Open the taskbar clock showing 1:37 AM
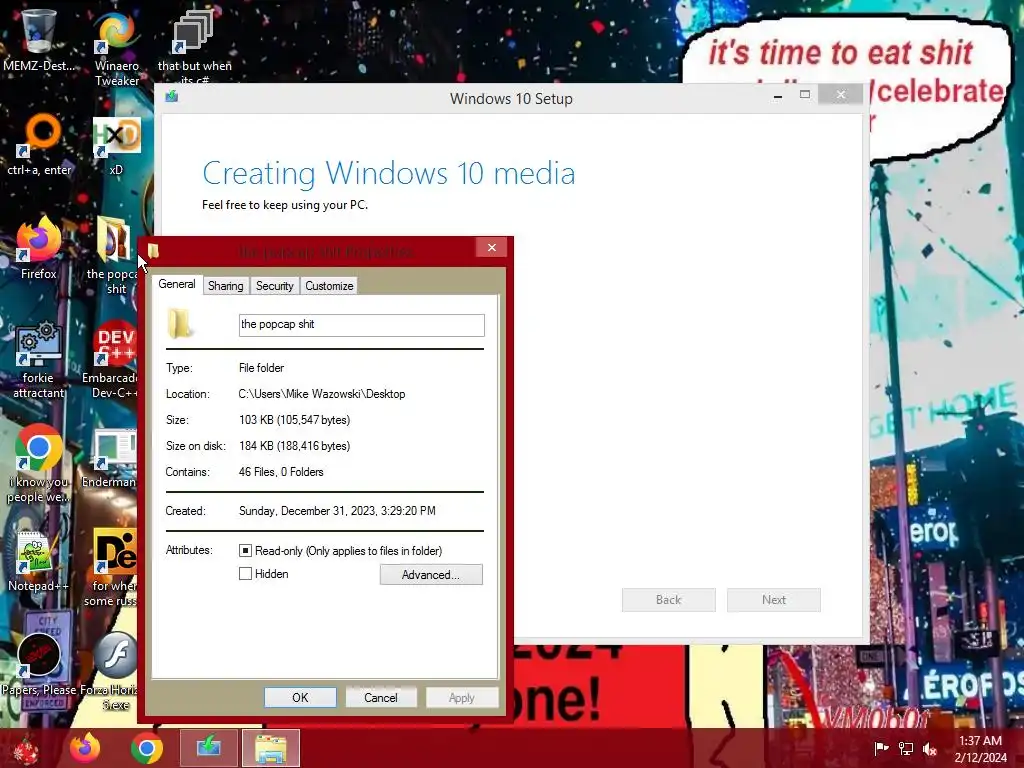The height and width of the screenshot is (768, 1024). [980, 748]
